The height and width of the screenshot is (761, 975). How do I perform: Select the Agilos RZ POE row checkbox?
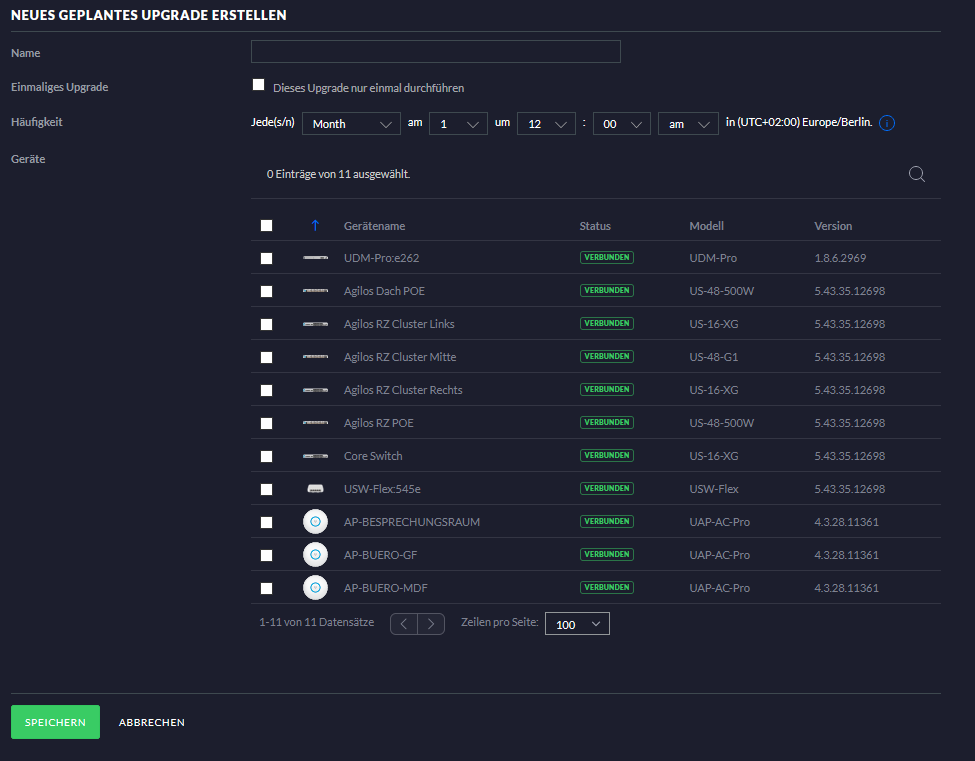pyautogui.click(x=266, y=423)
